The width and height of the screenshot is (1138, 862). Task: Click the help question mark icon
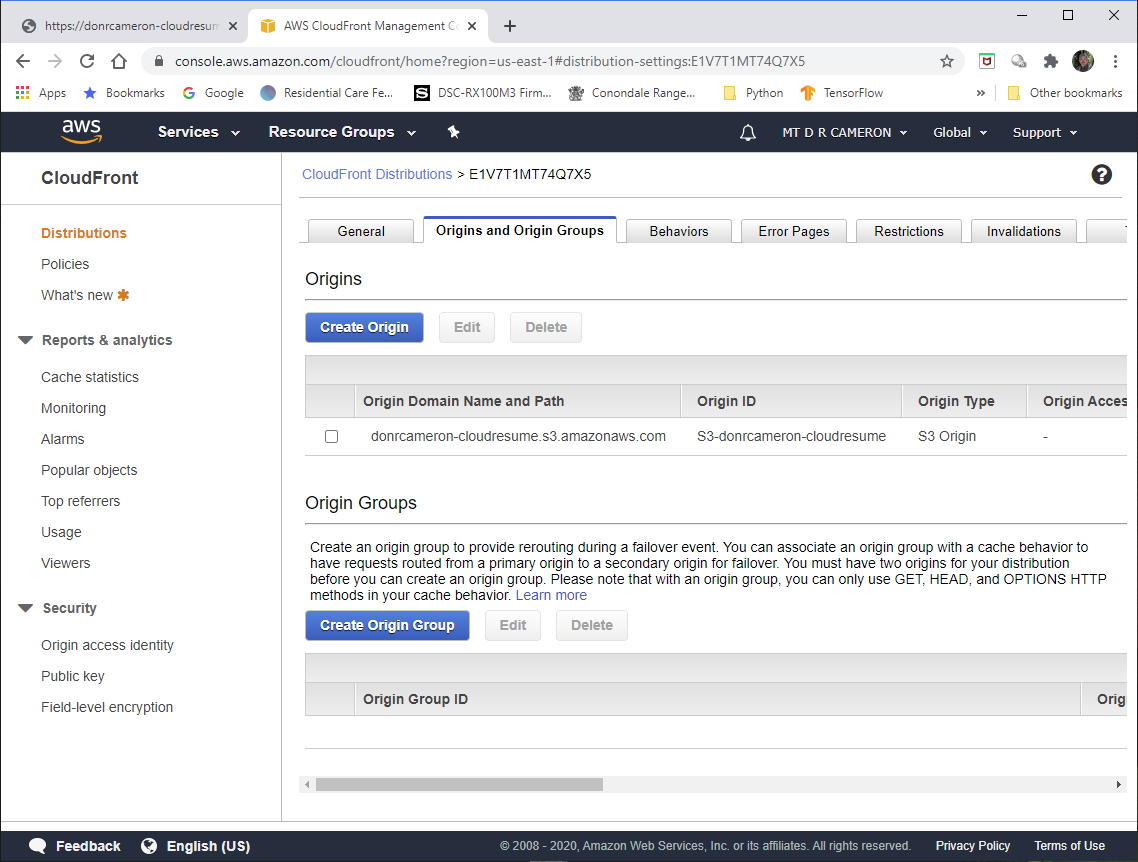(x=1101, y=175)
